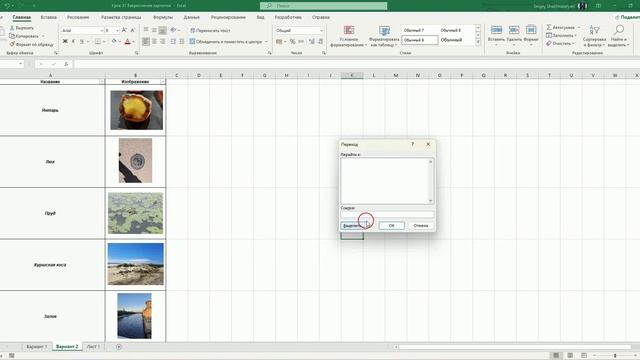Toggle center horizontal alignment
The image size is (640, 360).
click(154, 41)
